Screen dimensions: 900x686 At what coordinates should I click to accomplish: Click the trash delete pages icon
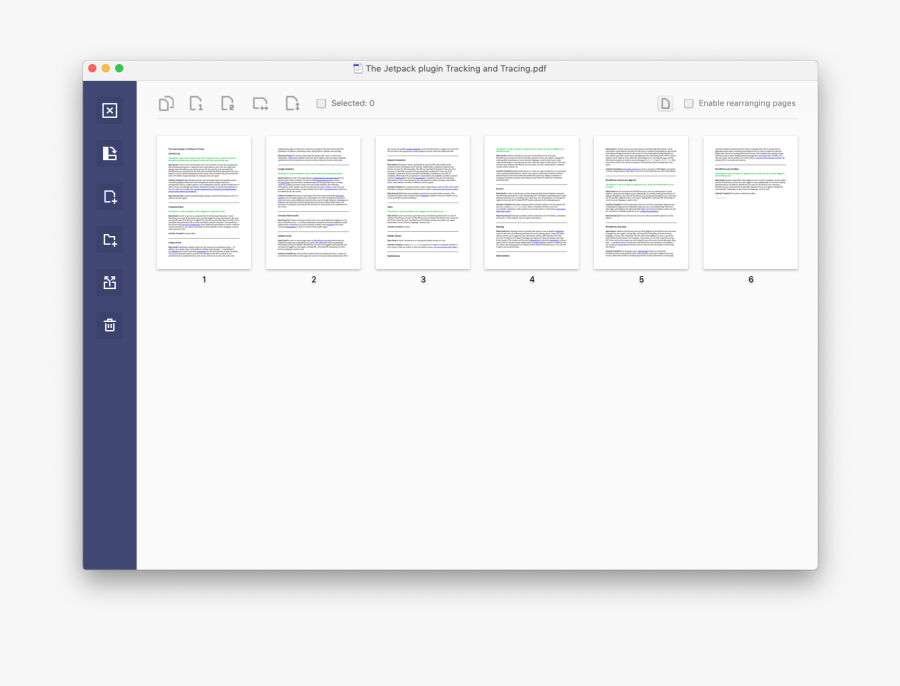(110, 325)
